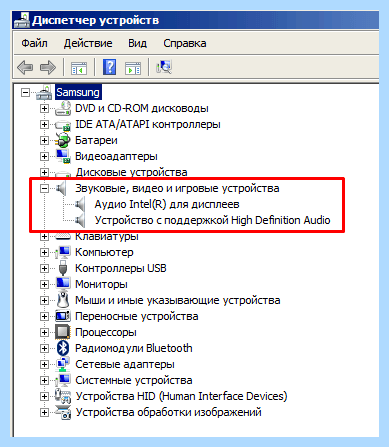Click the Компьютер icon in the tree
Viewport: 389px width, 447px height.
63,252
